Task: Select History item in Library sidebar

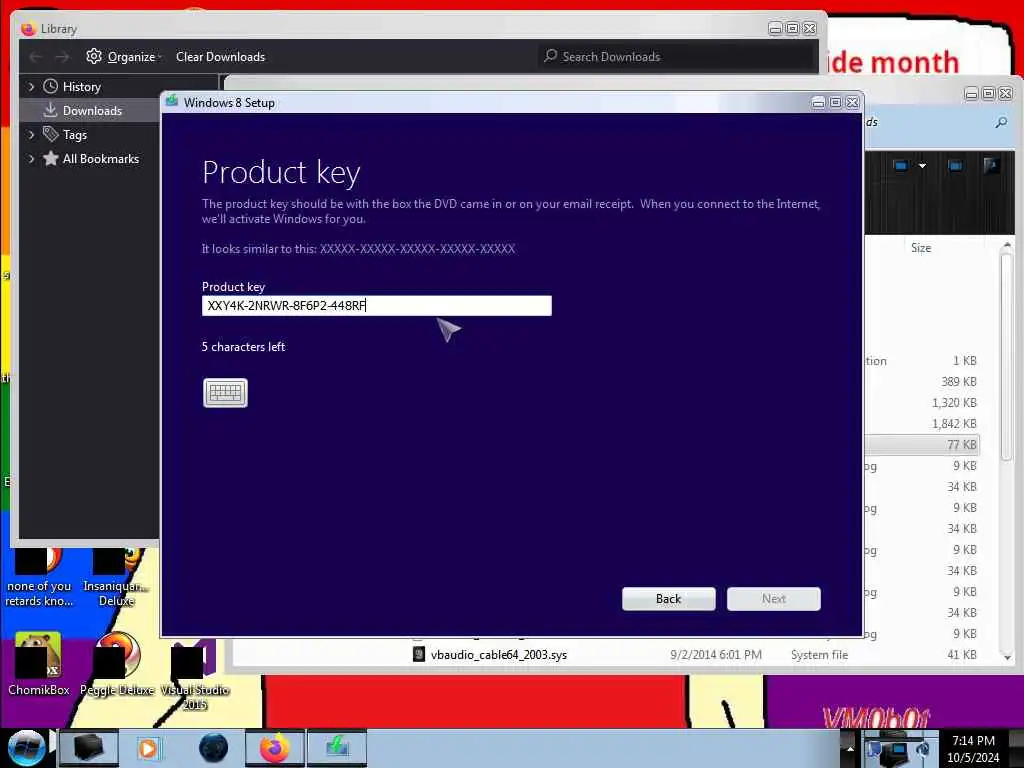Action: point(81,87)
